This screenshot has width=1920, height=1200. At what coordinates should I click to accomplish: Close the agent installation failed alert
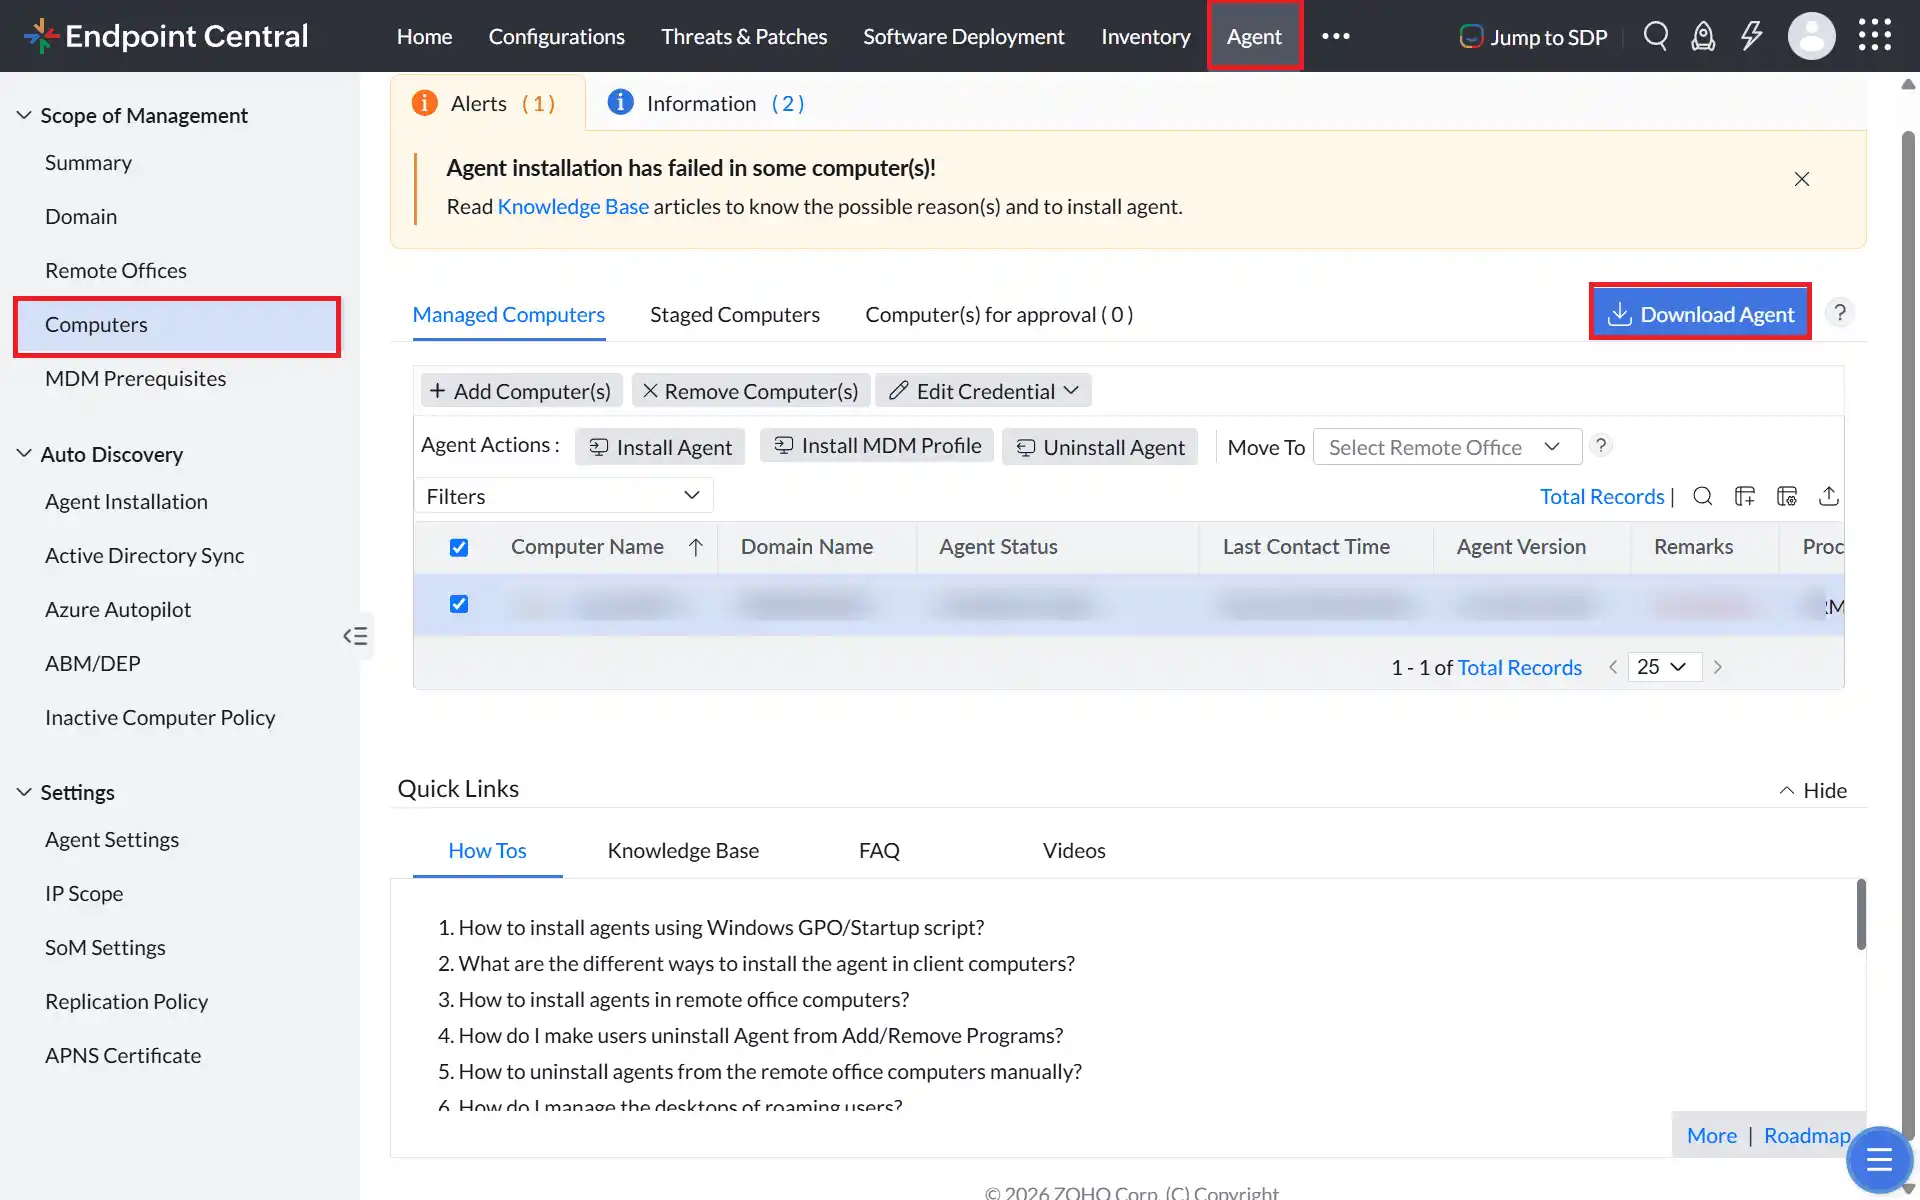tap(1802, 179)
